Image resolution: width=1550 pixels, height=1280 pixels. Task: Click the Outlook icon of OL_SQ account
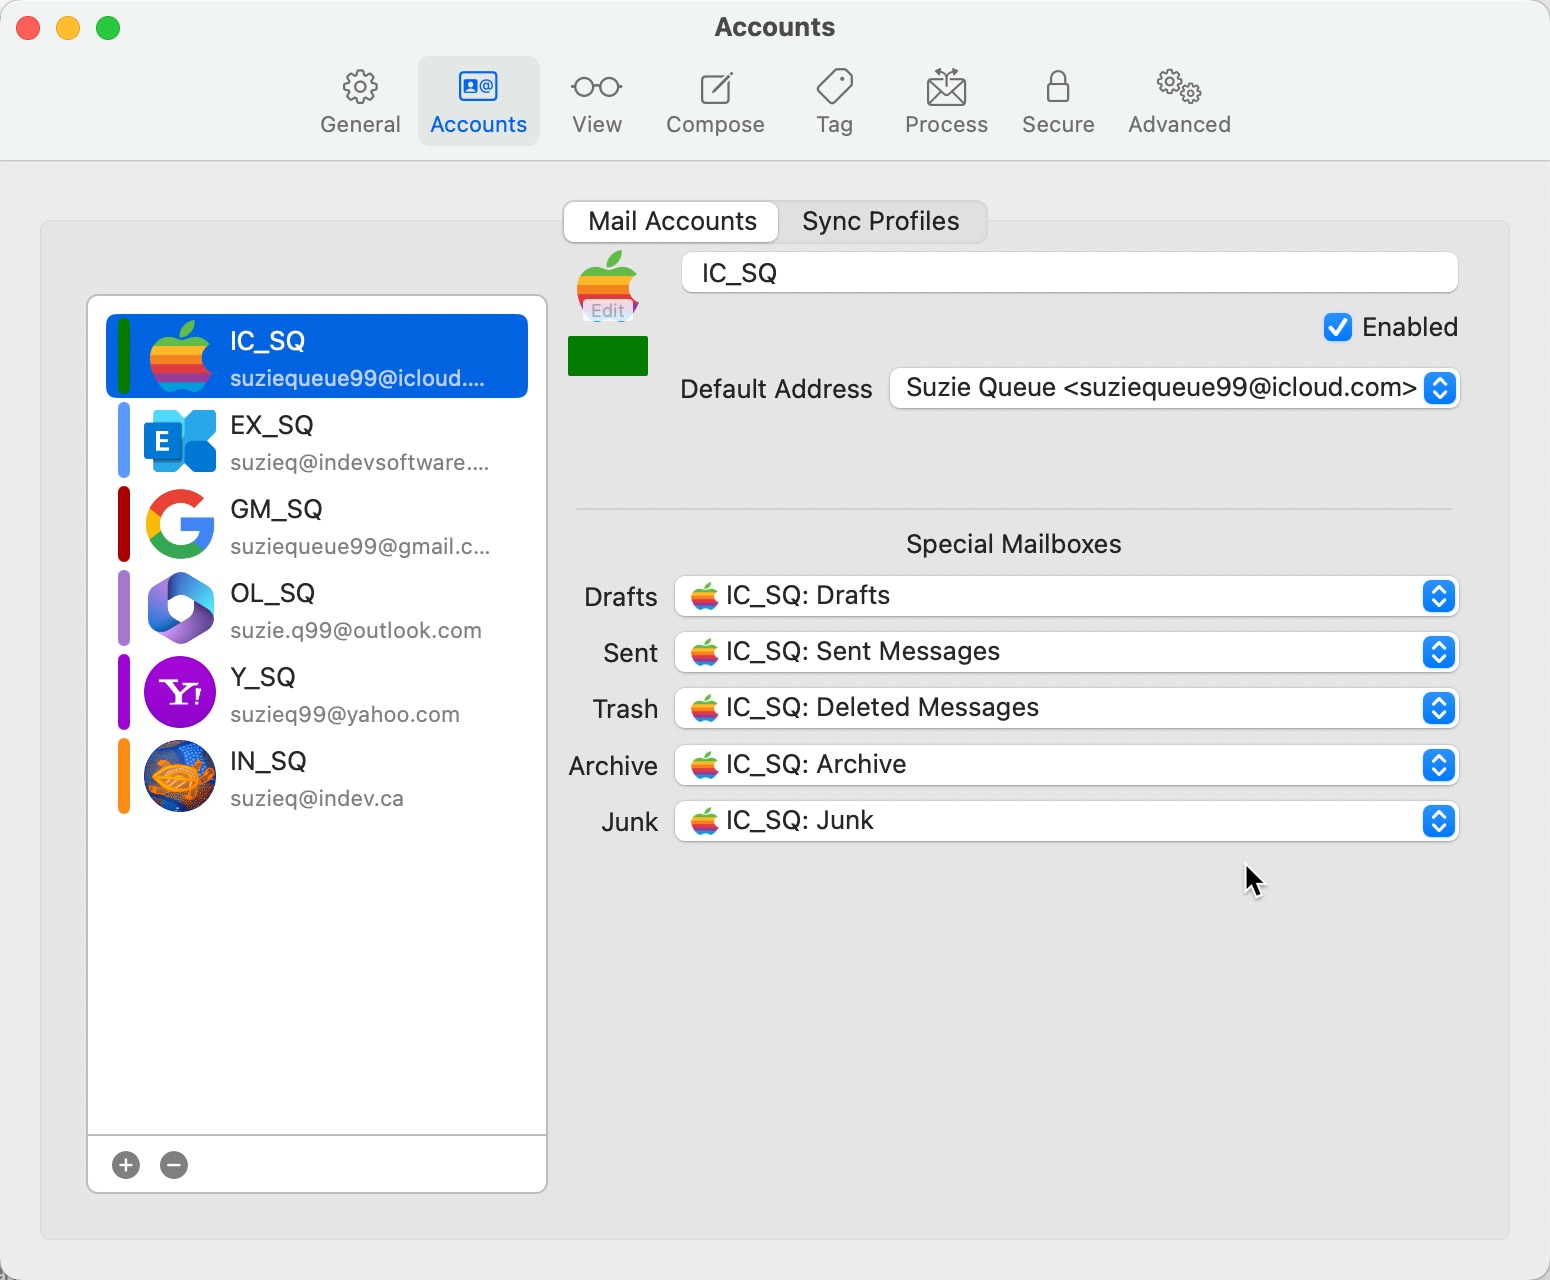point(180,608)
